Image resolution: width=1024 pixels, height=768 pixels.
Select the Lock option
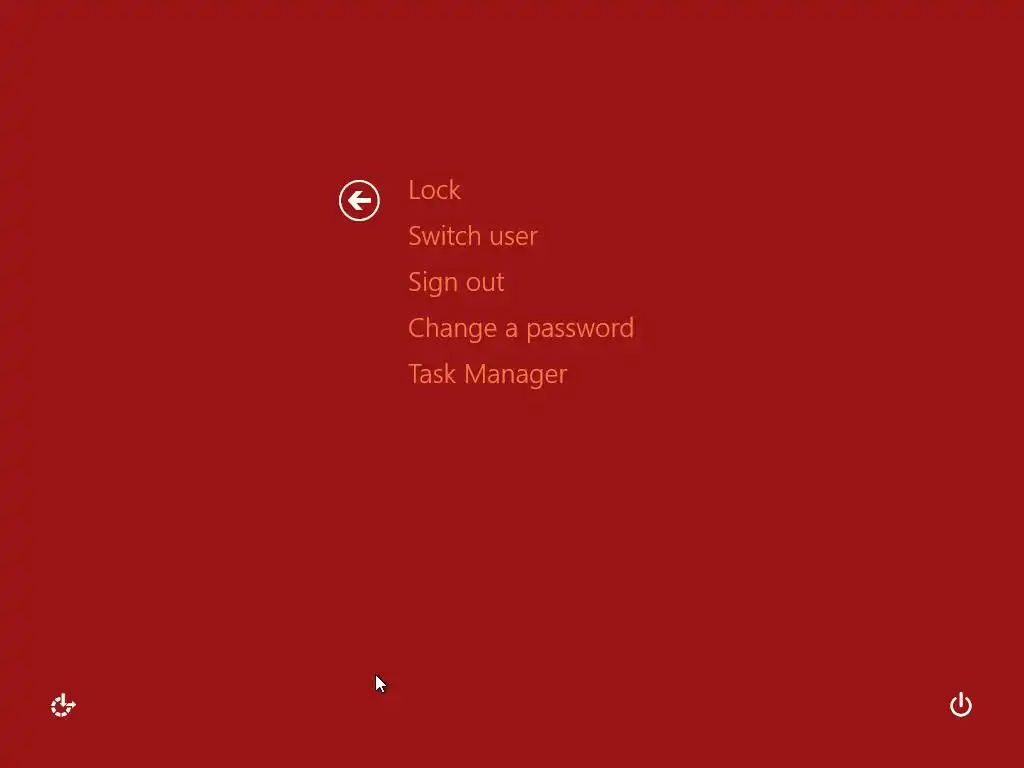[434, 190]
